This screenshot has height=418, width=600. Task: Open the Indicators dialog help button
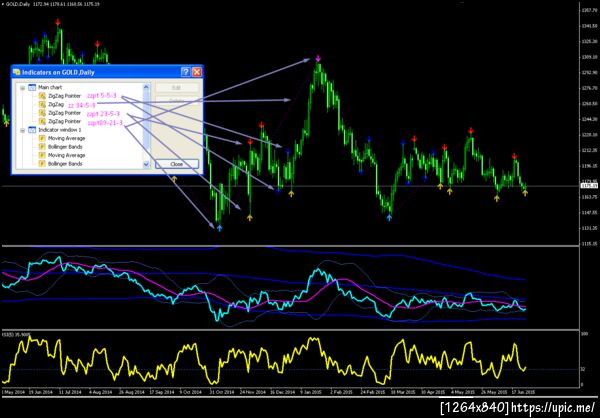coord(186,72)
